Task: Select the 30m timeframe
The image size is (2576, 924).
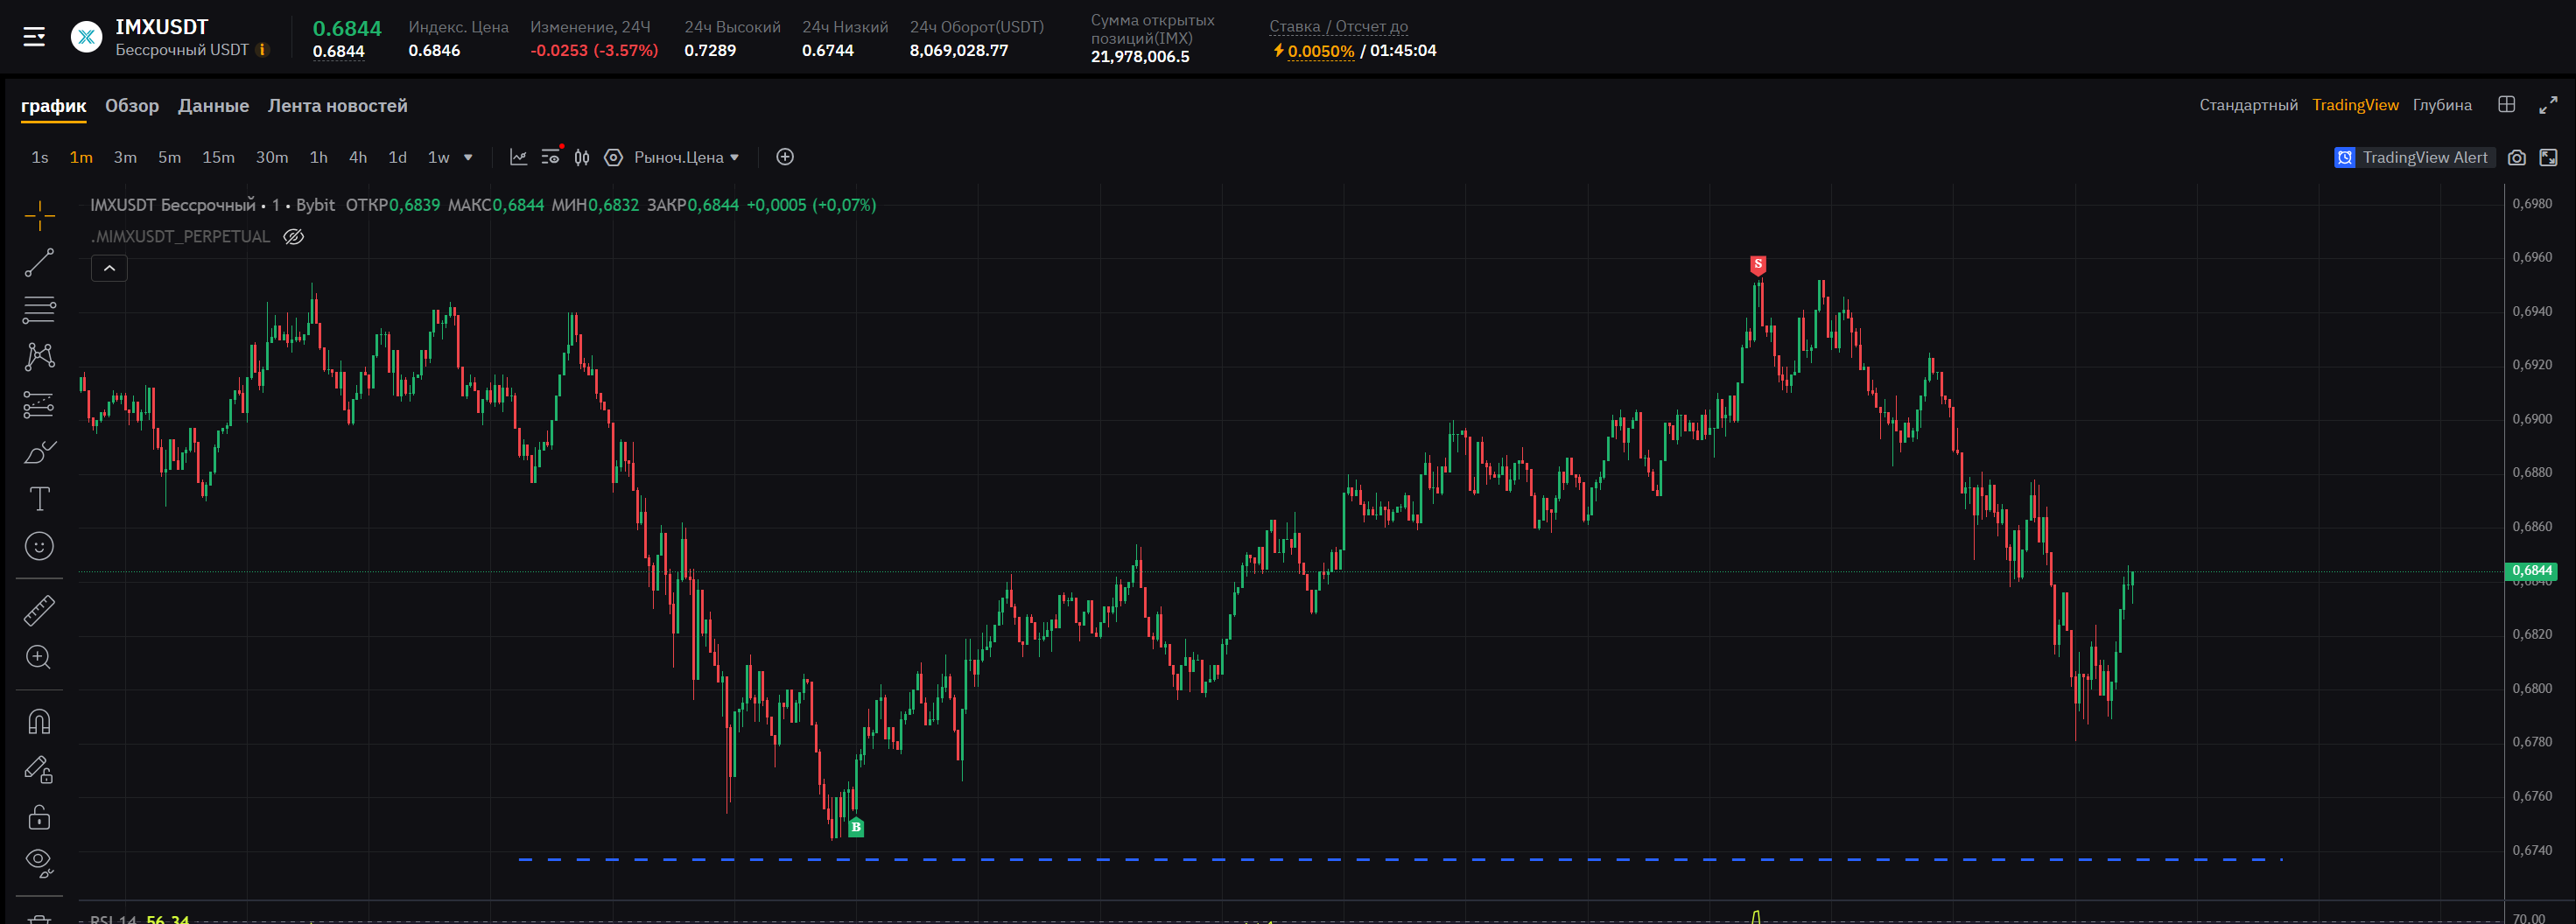Action: [x=272, y=157]
